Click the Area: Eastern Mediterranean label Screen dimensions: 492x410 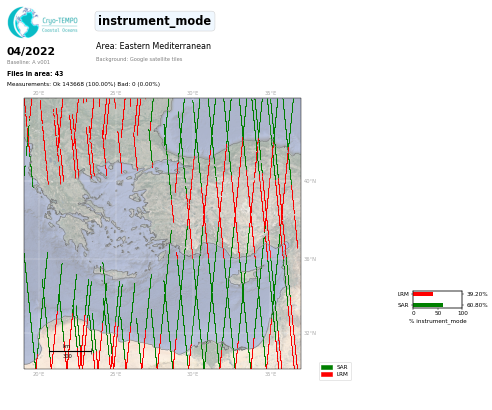[x=153, y=46]
